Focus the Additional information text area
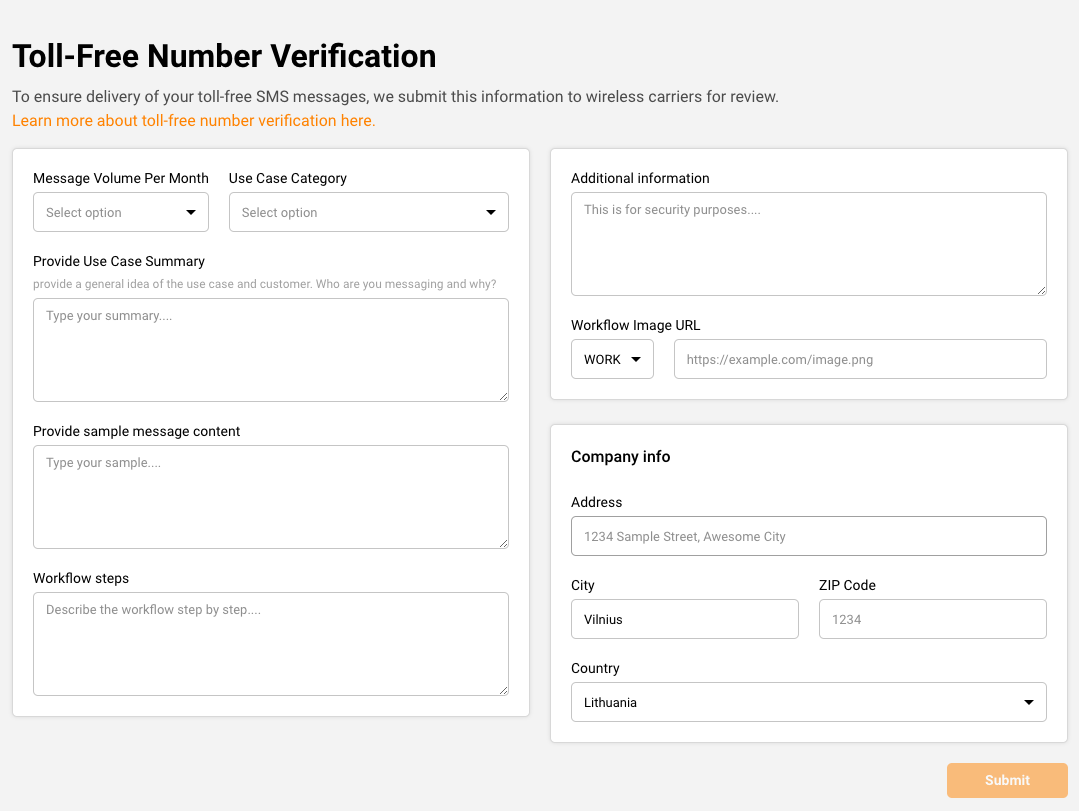 coord(808,243)
